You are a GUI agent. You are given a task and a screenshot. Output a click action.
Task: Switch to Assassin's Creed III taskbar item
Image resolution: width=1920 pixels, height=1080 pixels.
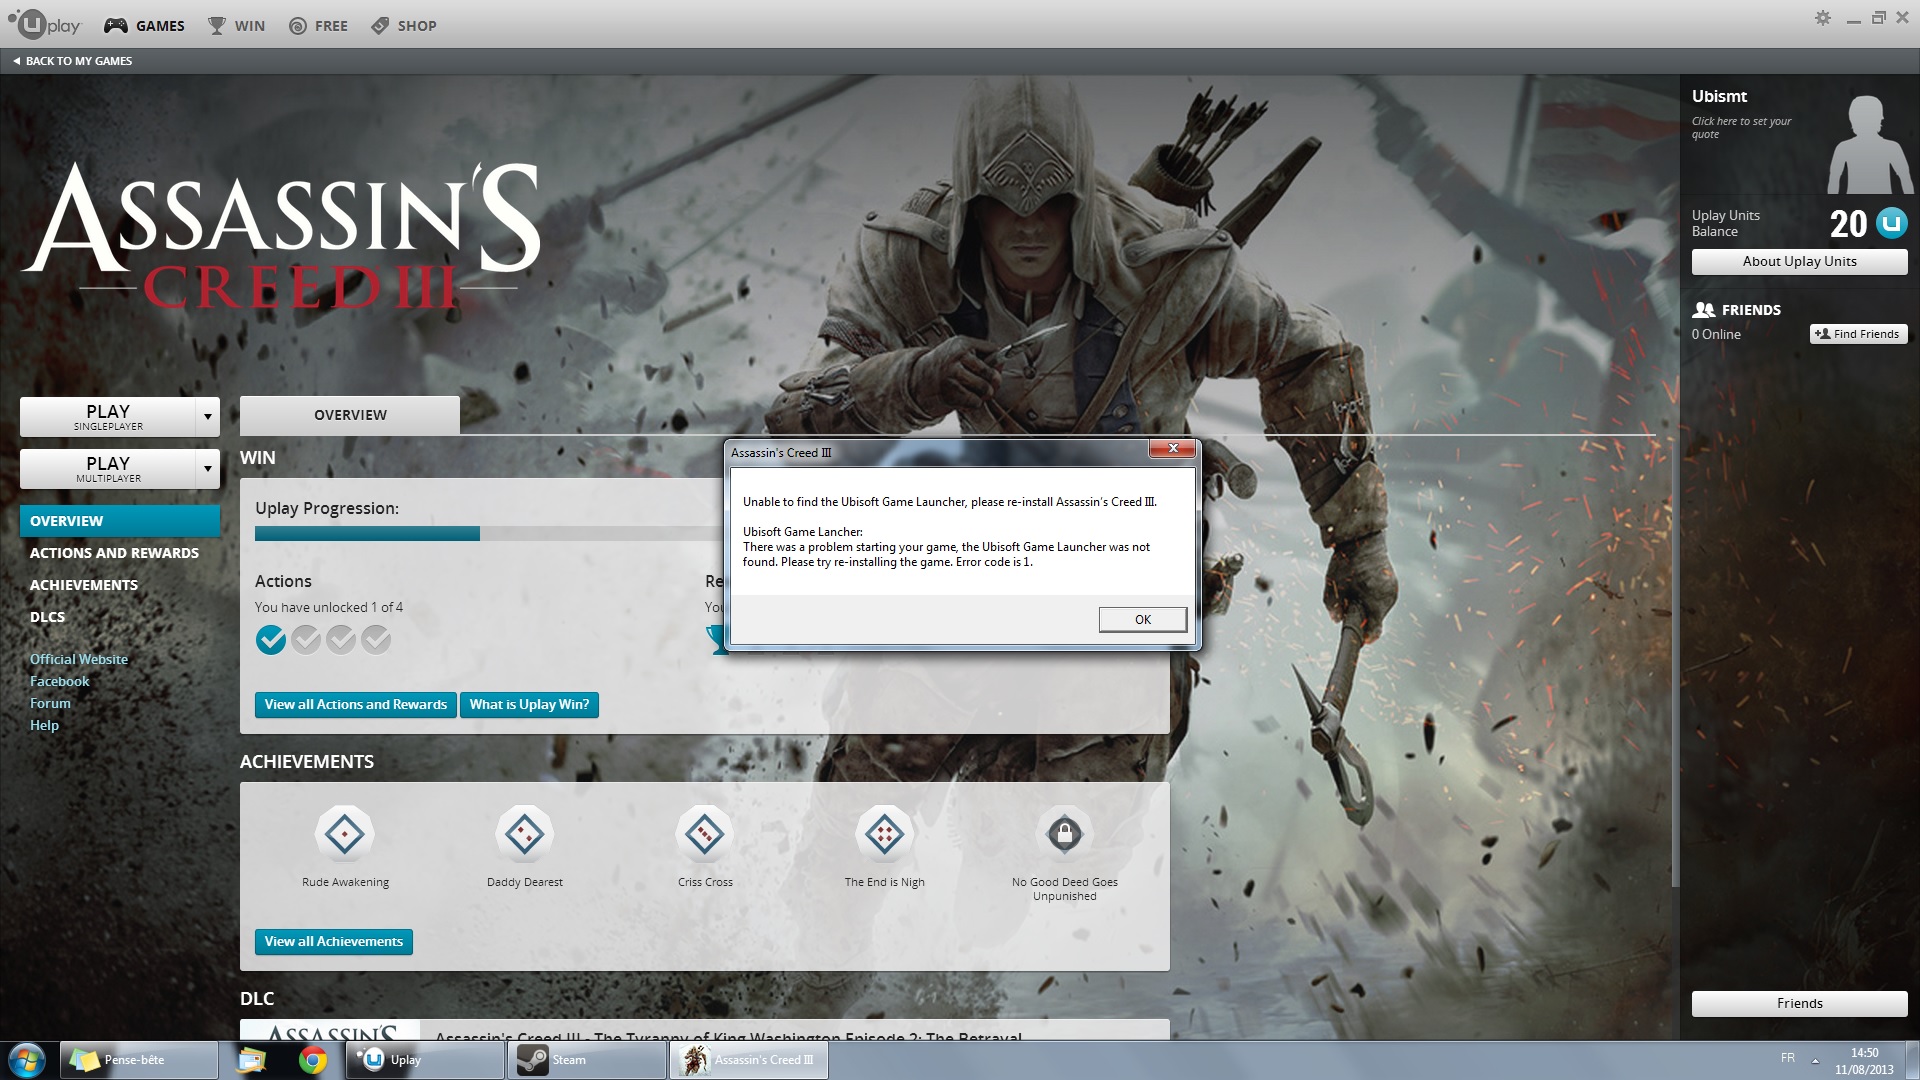click(x=749, y=1060)
